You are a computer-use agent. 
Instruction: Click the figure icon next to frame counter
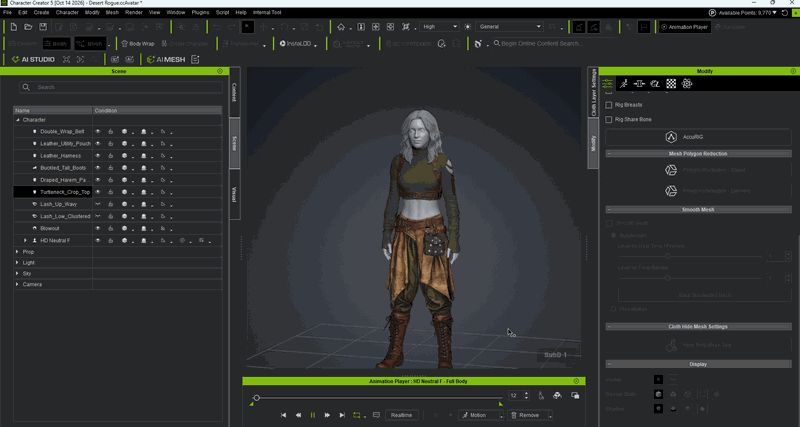pos(541,395)
